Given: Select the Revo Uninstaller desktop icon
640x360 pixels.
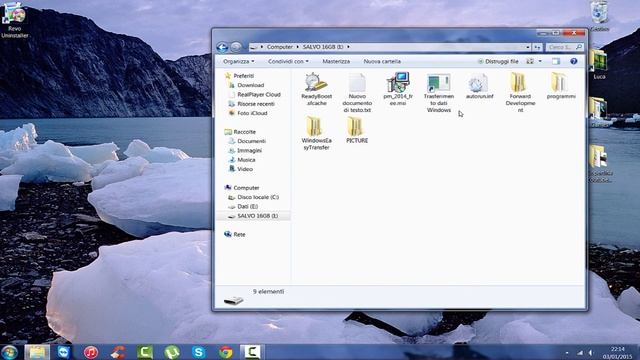Looking at the screenshot, I should point(14,20).
